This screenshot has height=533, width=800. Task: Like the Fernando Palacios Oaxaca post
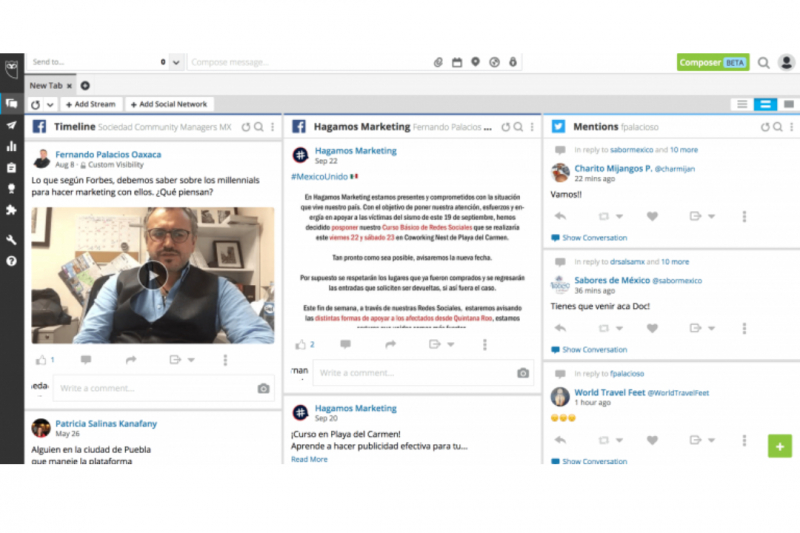(x=41, y=359)
